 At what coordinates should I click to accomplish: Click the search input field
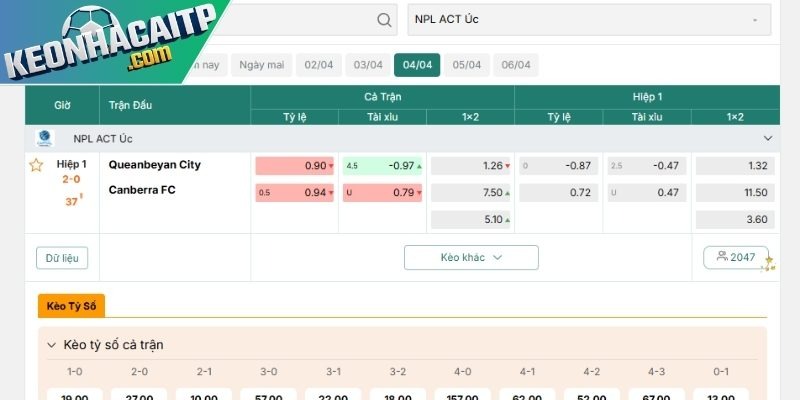(x=300, y=20)
